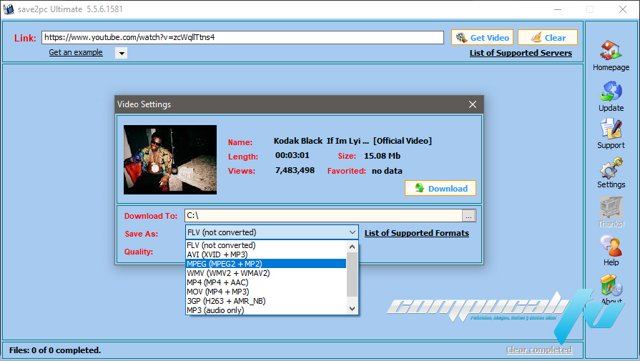Click the format list scrollbar thumb
The image size is (640, 361).
click(x=352, y=274)
